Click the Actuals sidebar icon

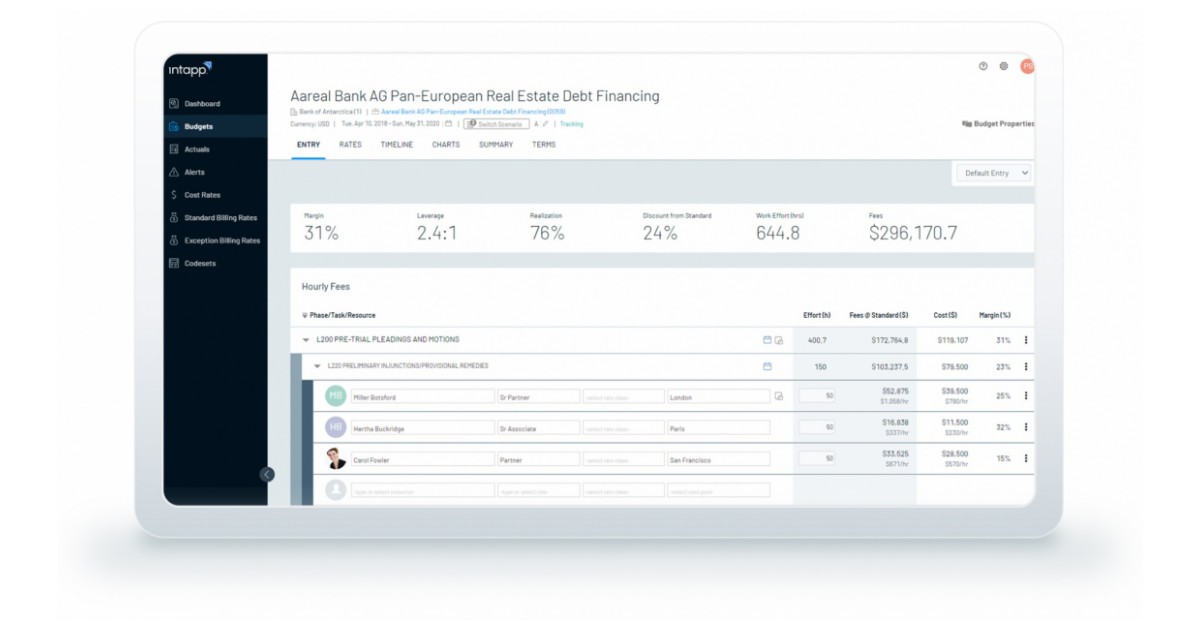(173, 149)
